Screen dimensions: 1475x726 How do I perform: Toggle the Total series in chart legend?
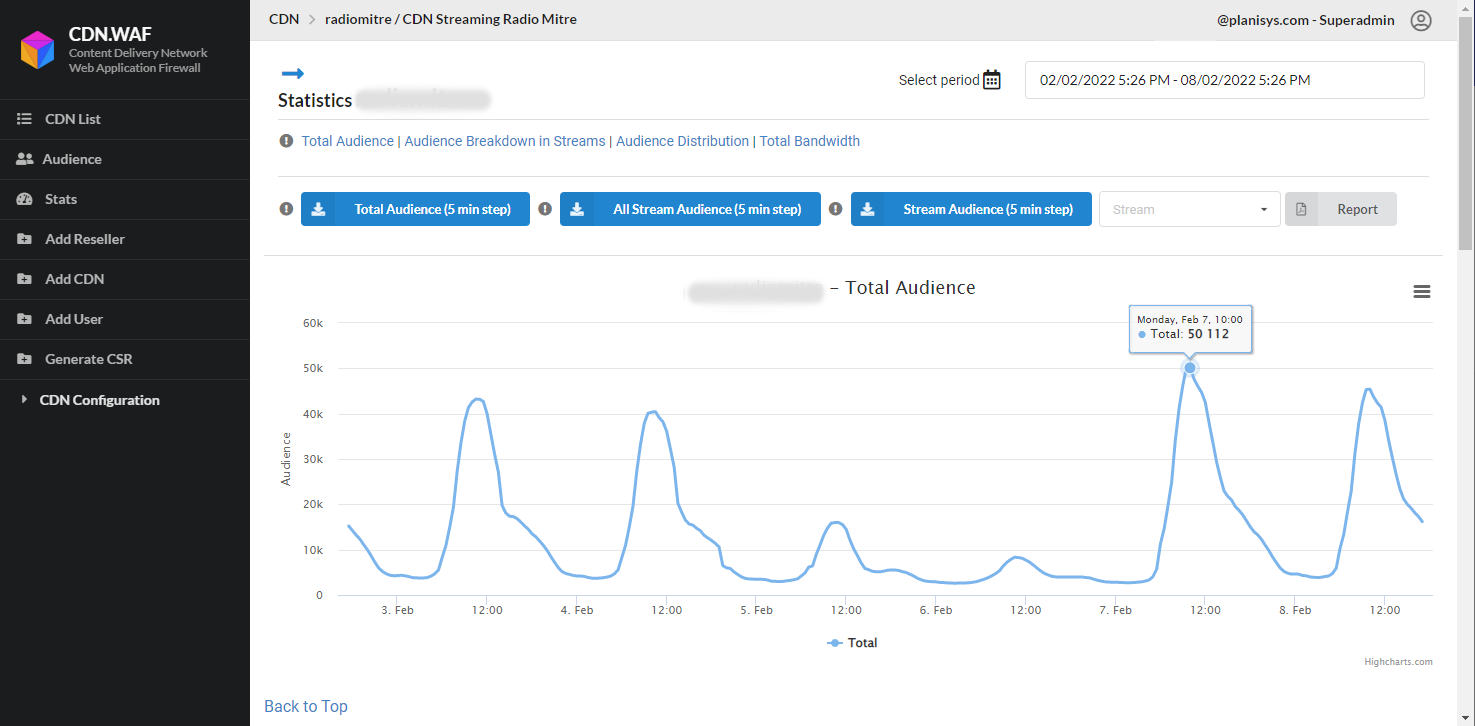(852, 643)
